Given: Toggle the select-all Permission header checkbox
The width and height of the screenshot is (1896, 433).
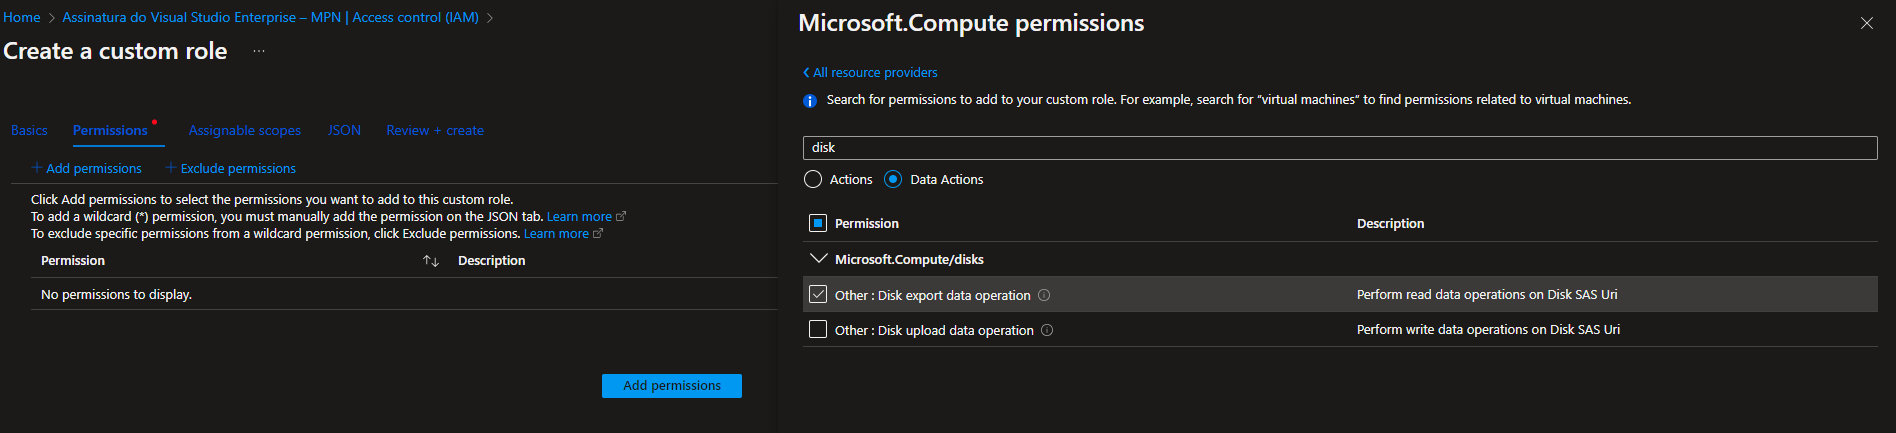Looking at the screenshot, I should (818, 223).
